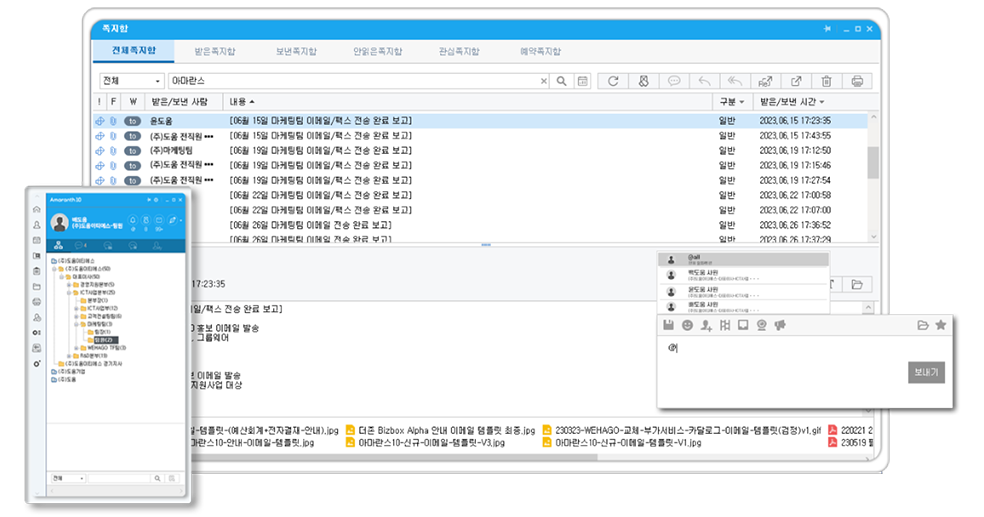
Task: Click the person contact icon in Amaranth10 sidebar
Action: [36, 225]
